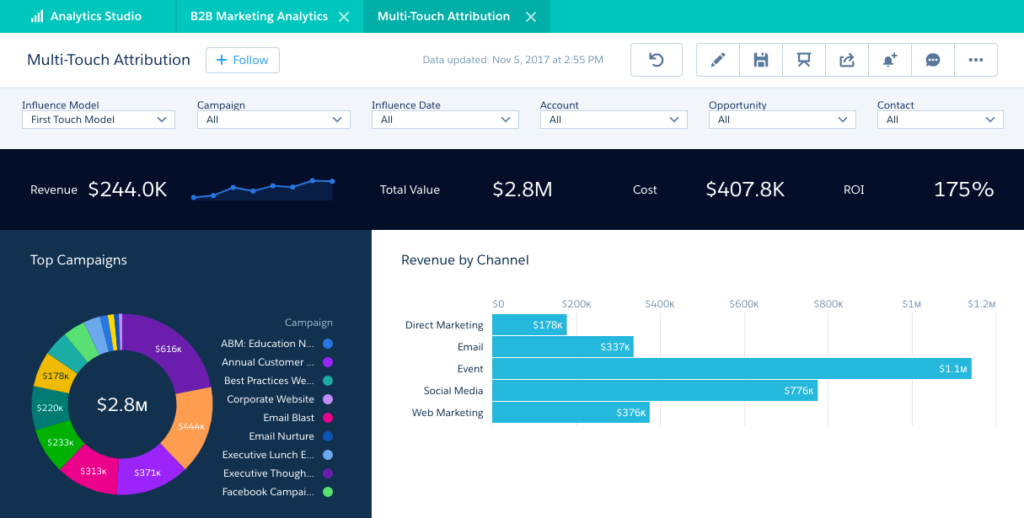This screenshot has width=1024, height=518.
Task: Click the Email Blast pink legend swatch
Action: tap(328, 418)
